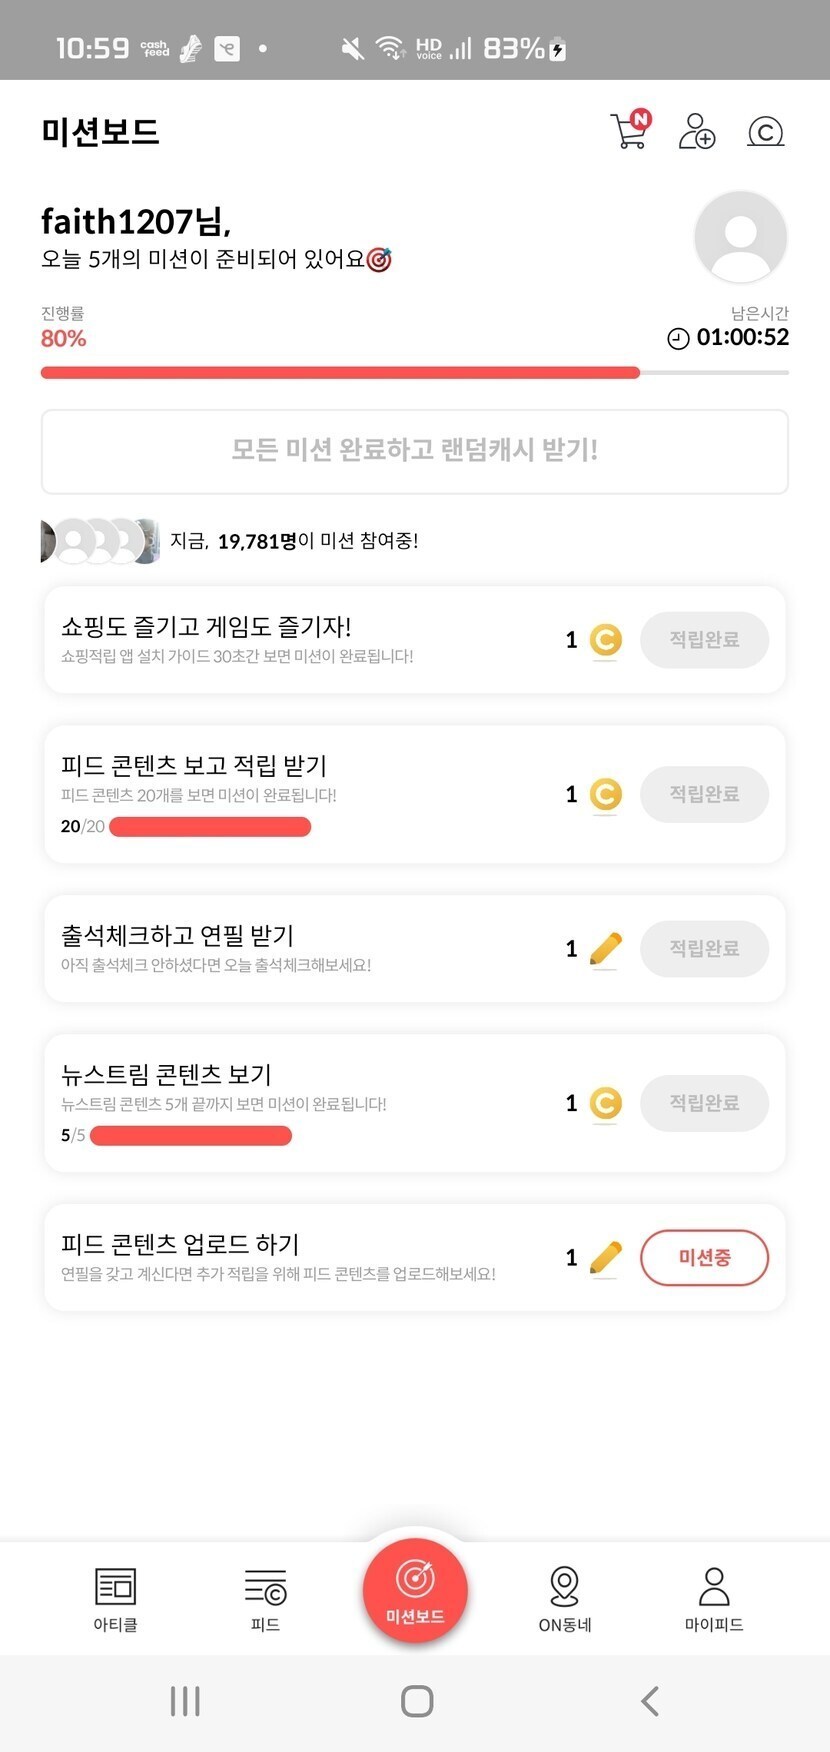
Task: Click the mission progress bar at 80%
Action: click(x=340, y=373)
